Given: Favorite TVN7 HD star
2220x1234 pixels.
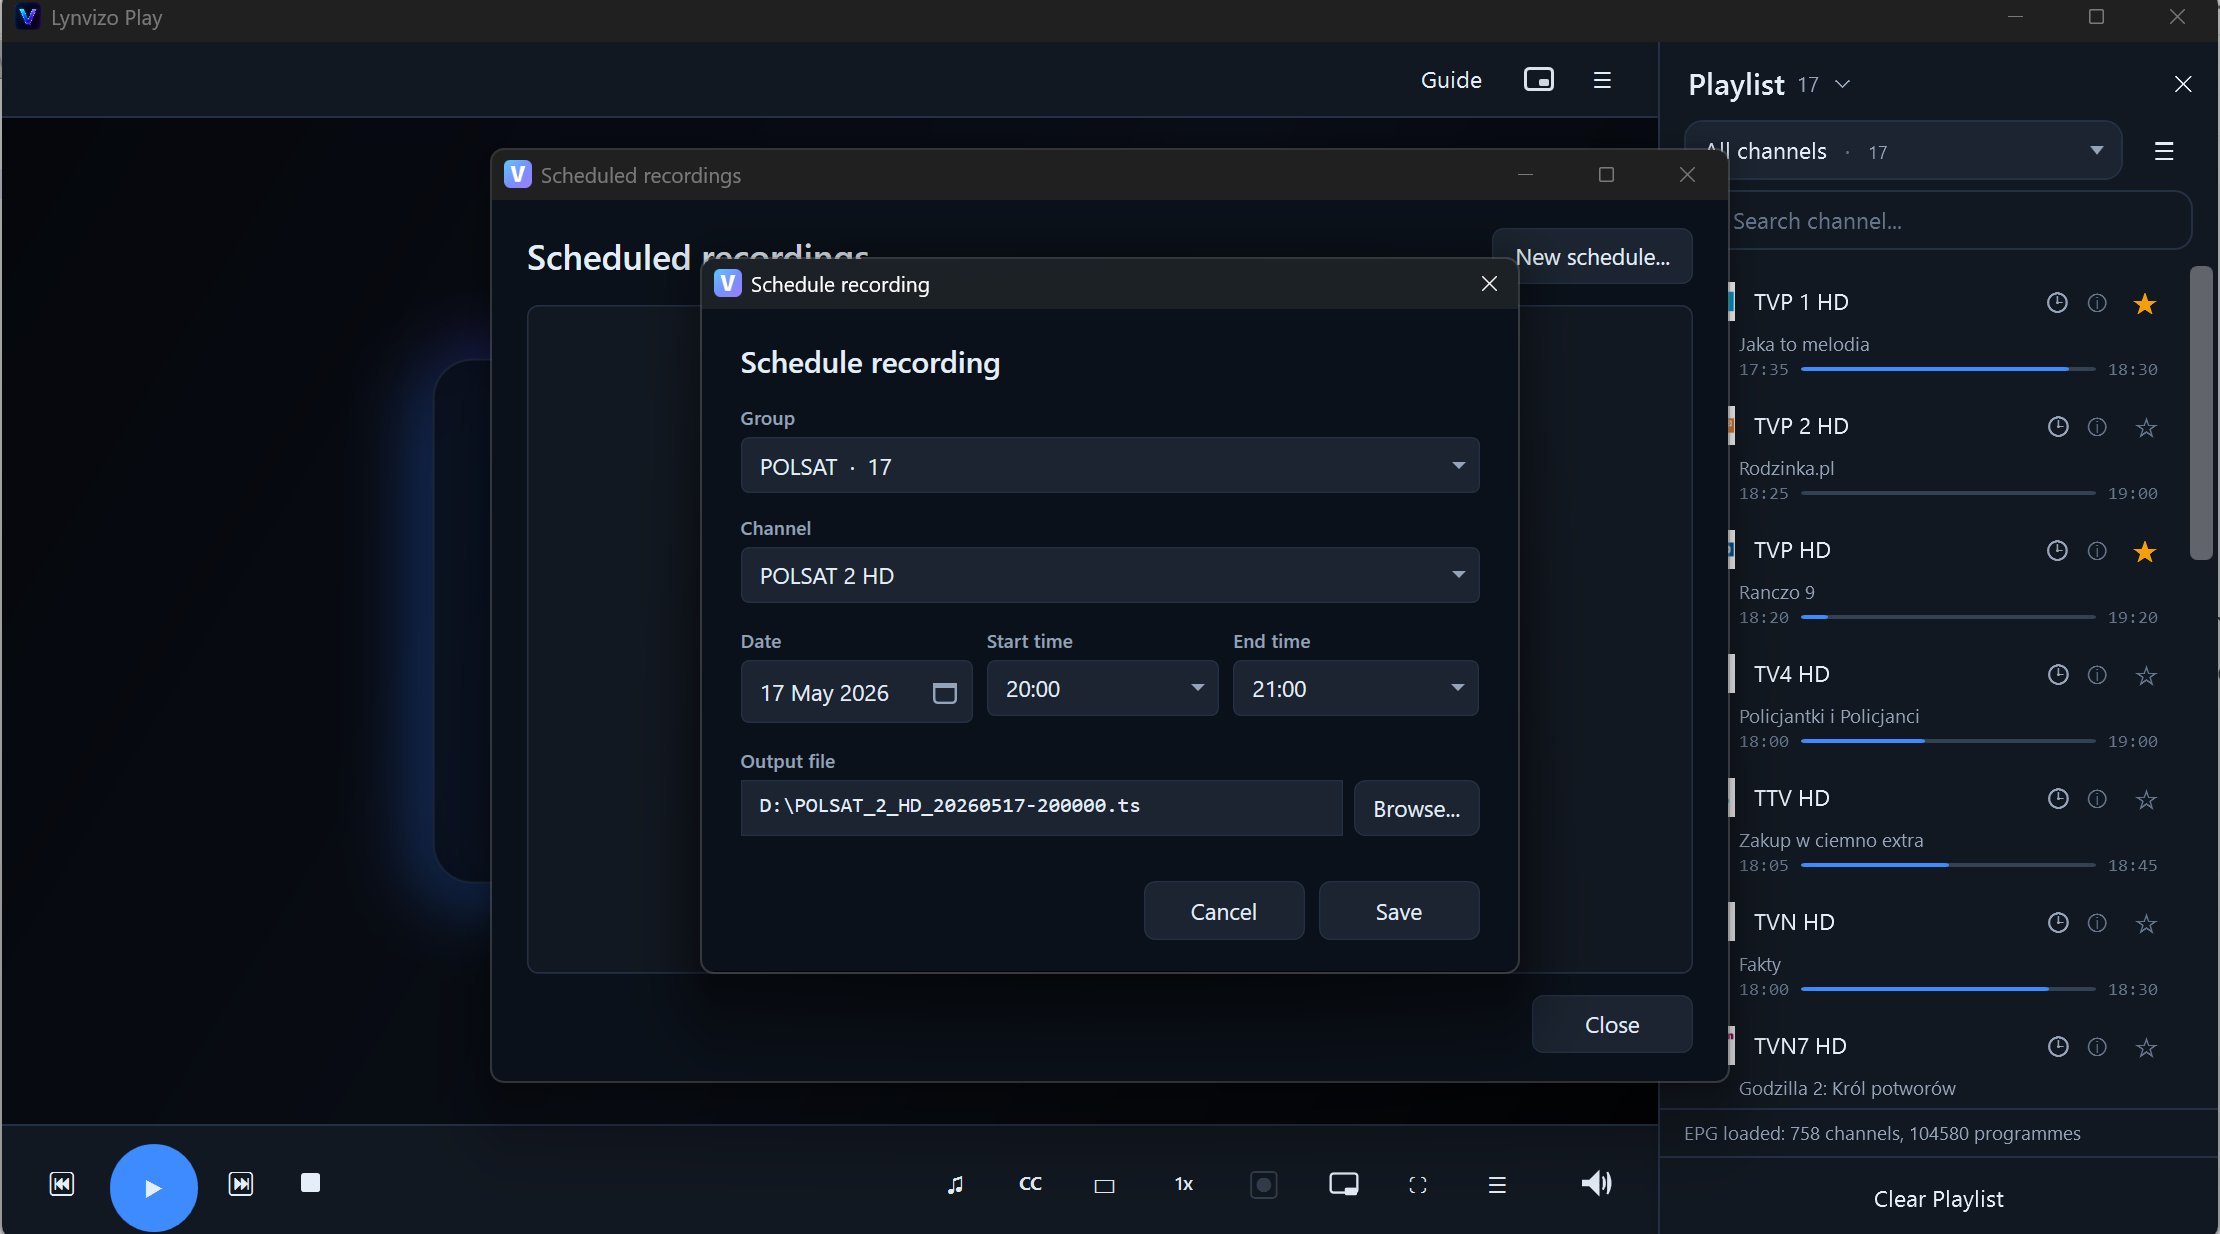Looking at the screenshot, I should pos(2145,1048).
